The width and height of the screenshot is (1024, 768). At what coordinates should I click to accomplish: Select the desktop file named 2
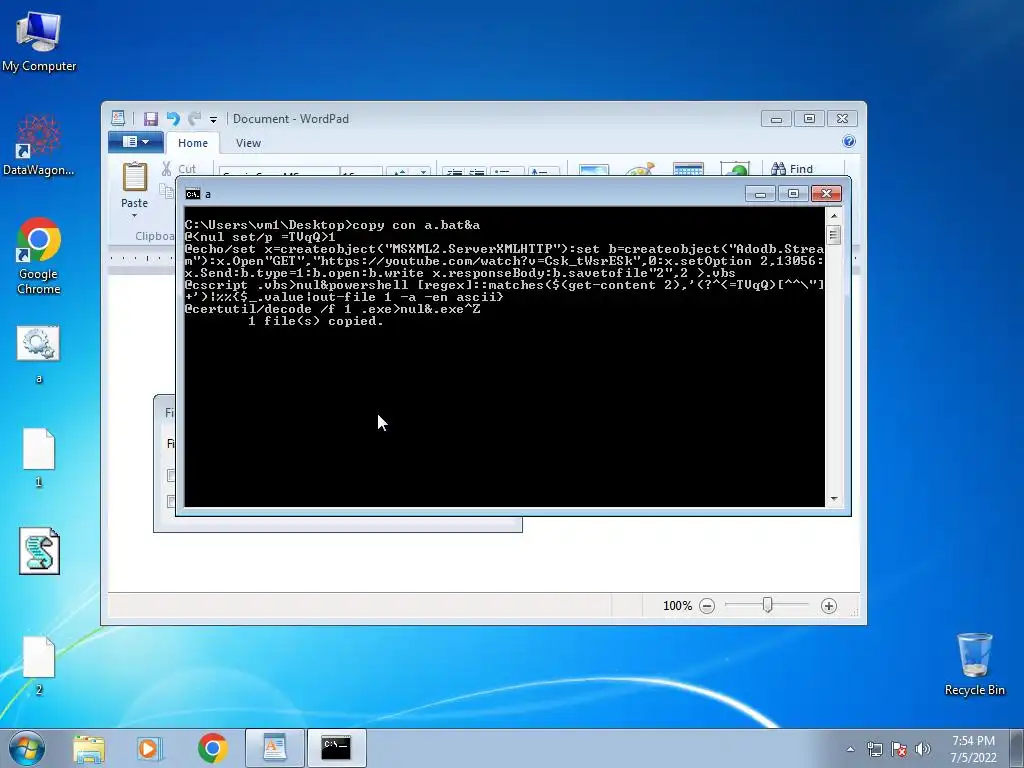click(x=39, y=666)
